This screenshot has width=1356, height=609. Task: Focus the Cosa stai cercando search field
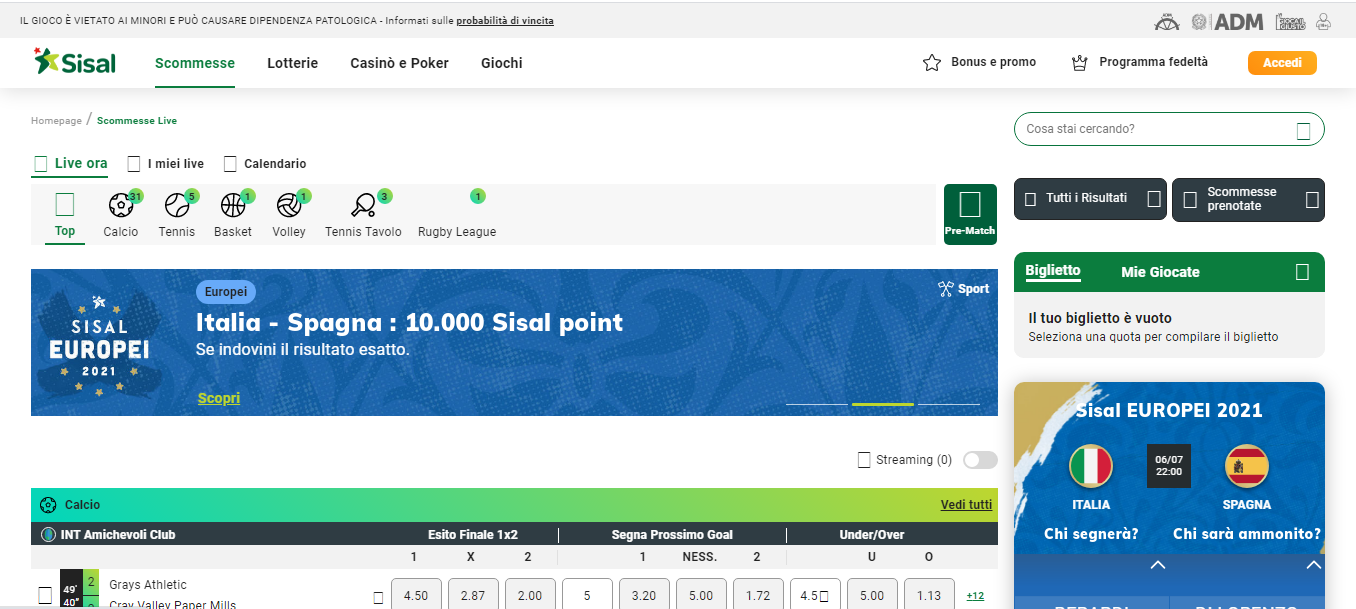pyautogui.click(x=1169, y=129)
